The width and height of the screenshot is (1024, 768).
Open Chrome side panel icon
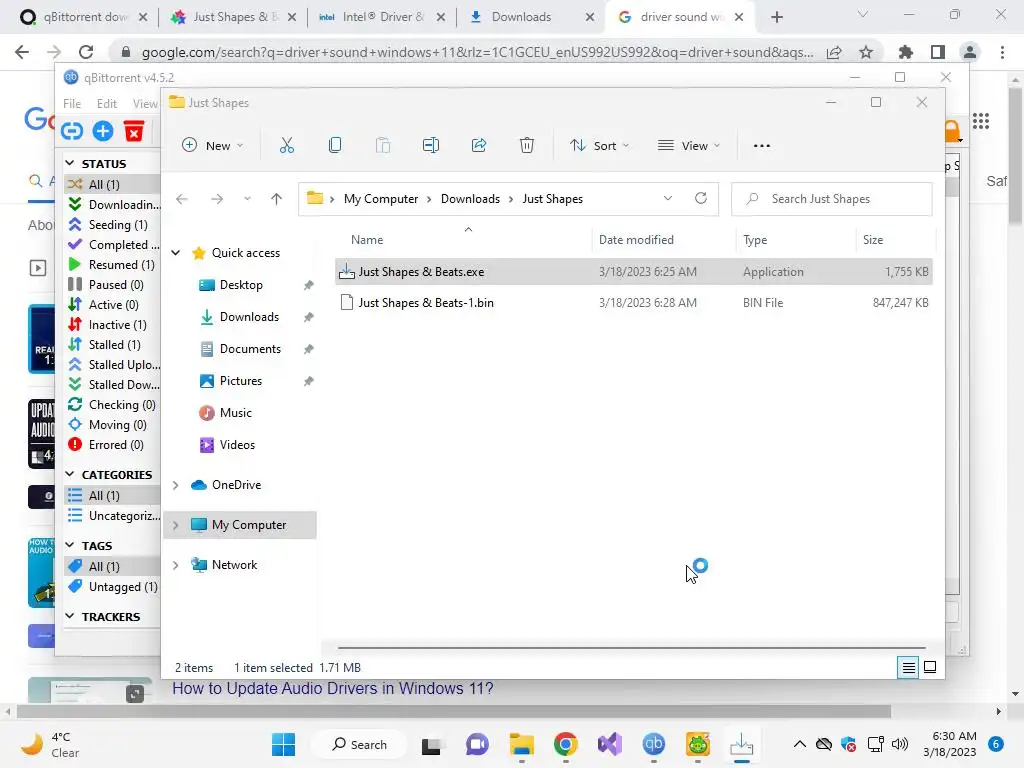(x=938, y=52)
